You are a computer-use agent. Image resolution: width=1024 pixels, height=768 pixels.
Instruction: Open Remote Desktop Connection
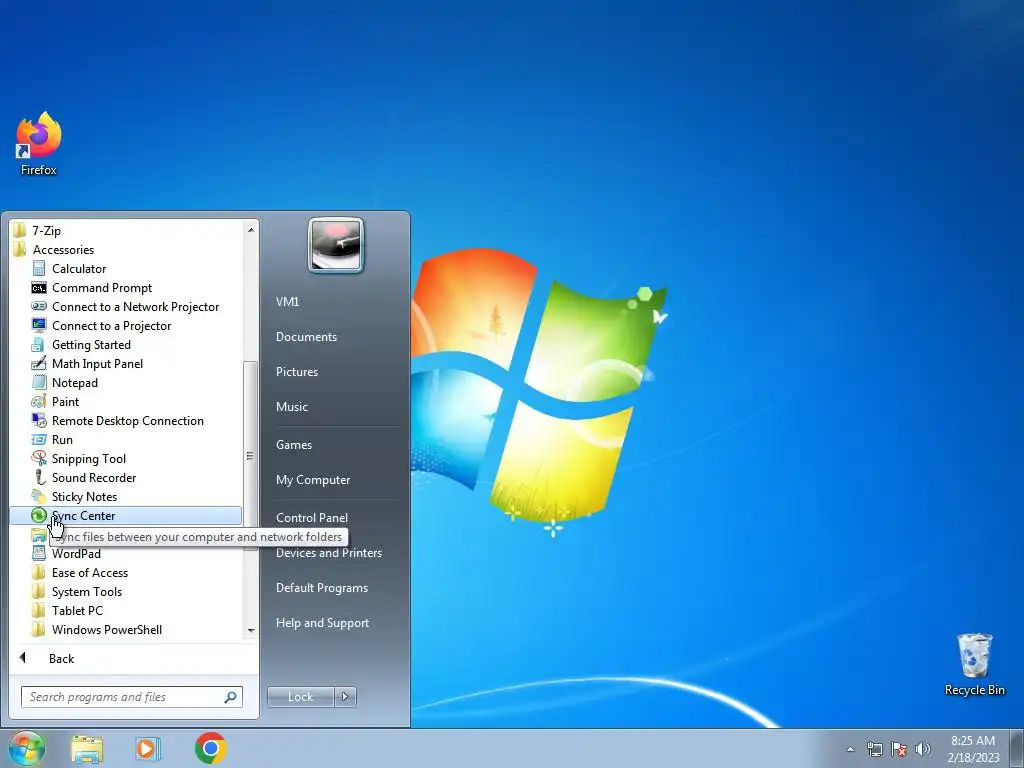pos(127,420)
